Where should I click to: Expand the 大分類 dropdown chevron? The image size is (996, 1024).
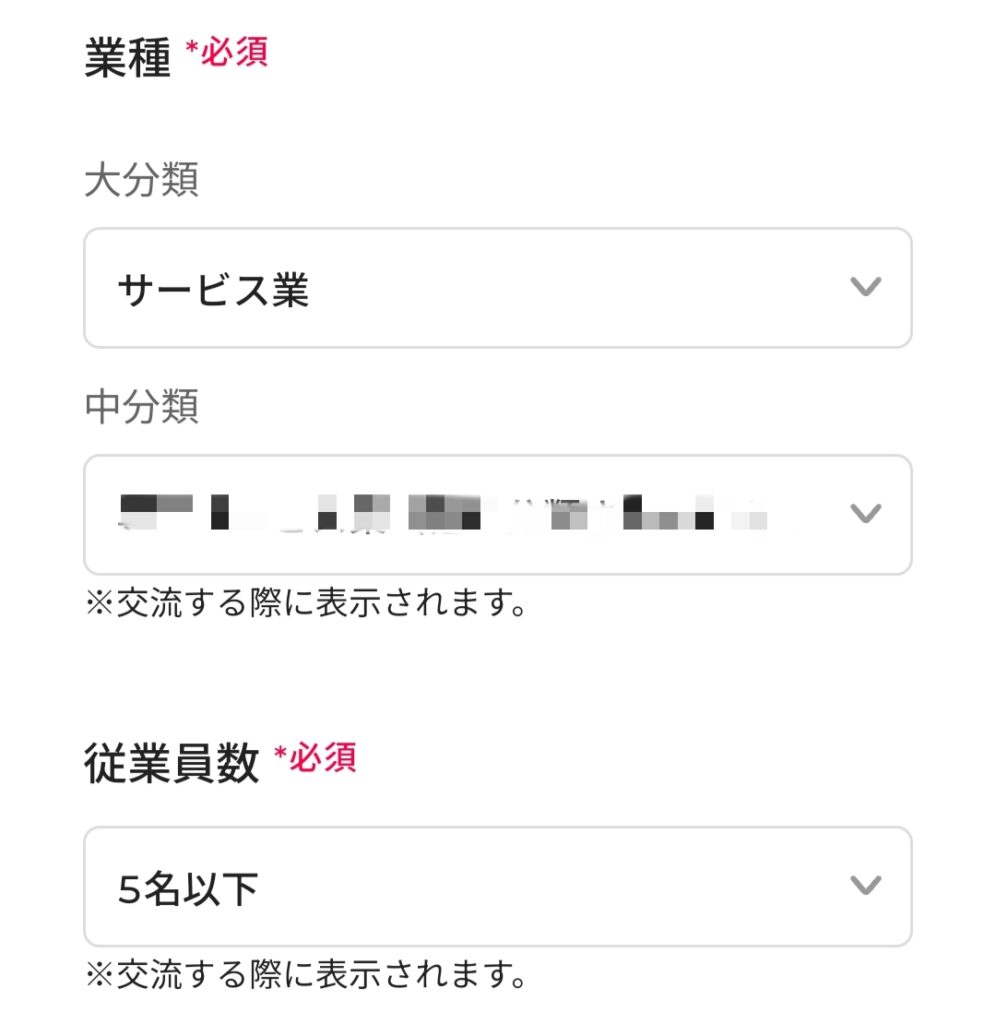[864, 288]
